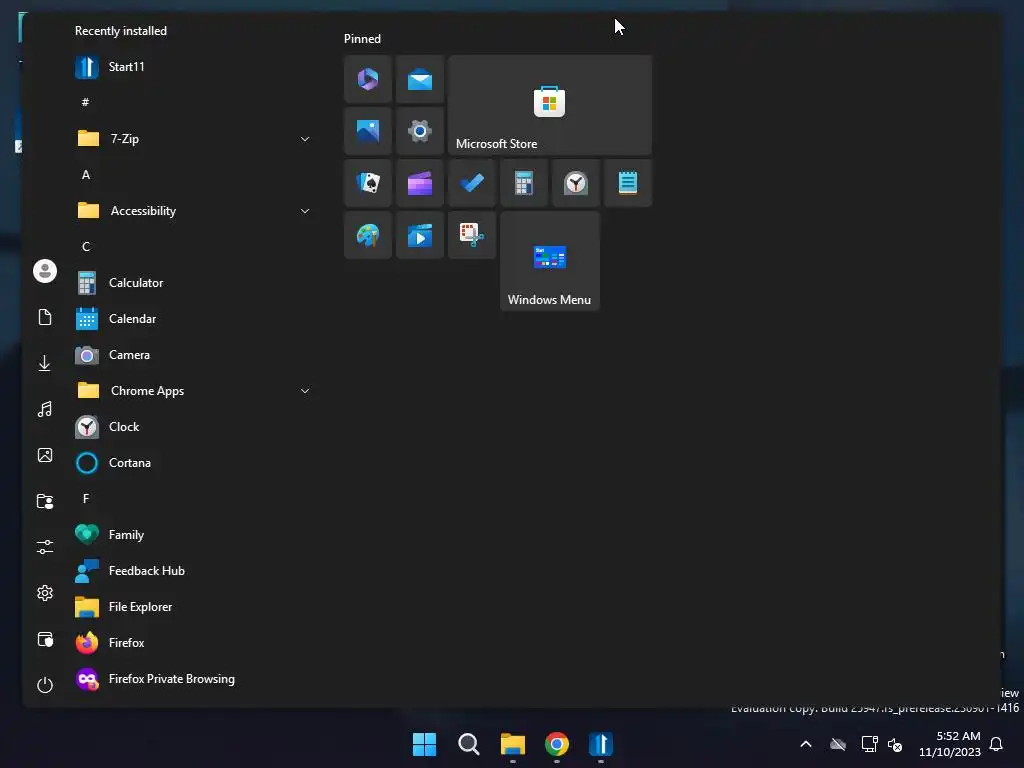The height and width of the screenshot is (768, 1024).
Task: Open the Windows Menu tile
Action: point(550,261)
